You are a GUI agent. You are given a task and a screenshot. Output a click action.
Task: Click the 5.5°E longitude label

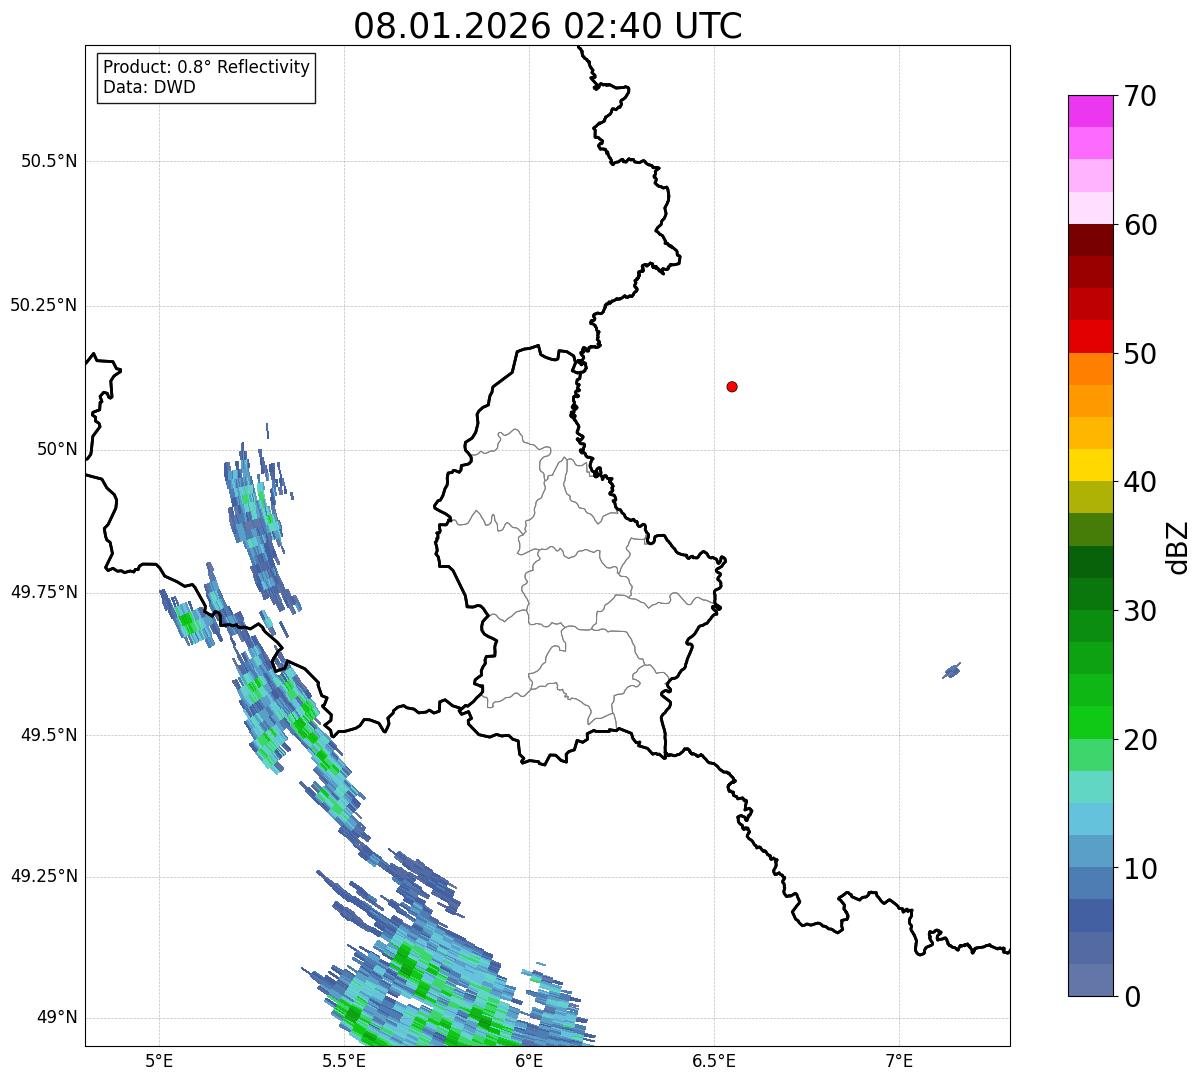344,1060
